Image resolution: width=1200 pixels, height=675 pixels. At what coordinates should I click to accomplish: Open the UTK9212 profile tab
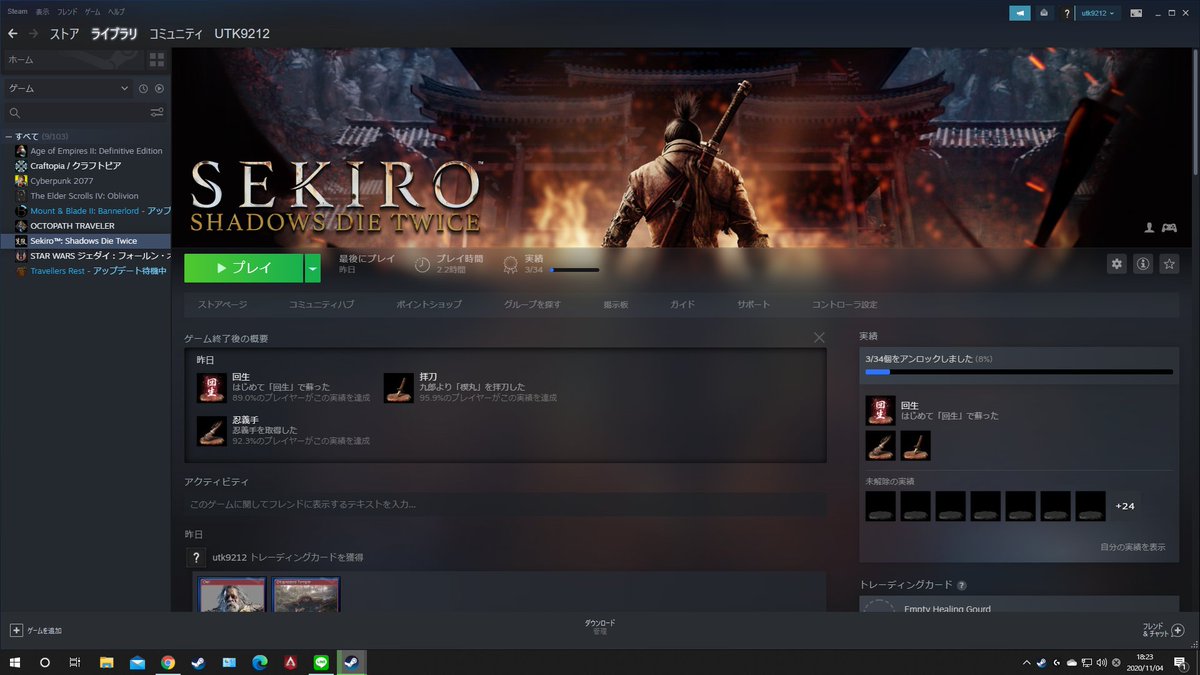tap(242, 34)
